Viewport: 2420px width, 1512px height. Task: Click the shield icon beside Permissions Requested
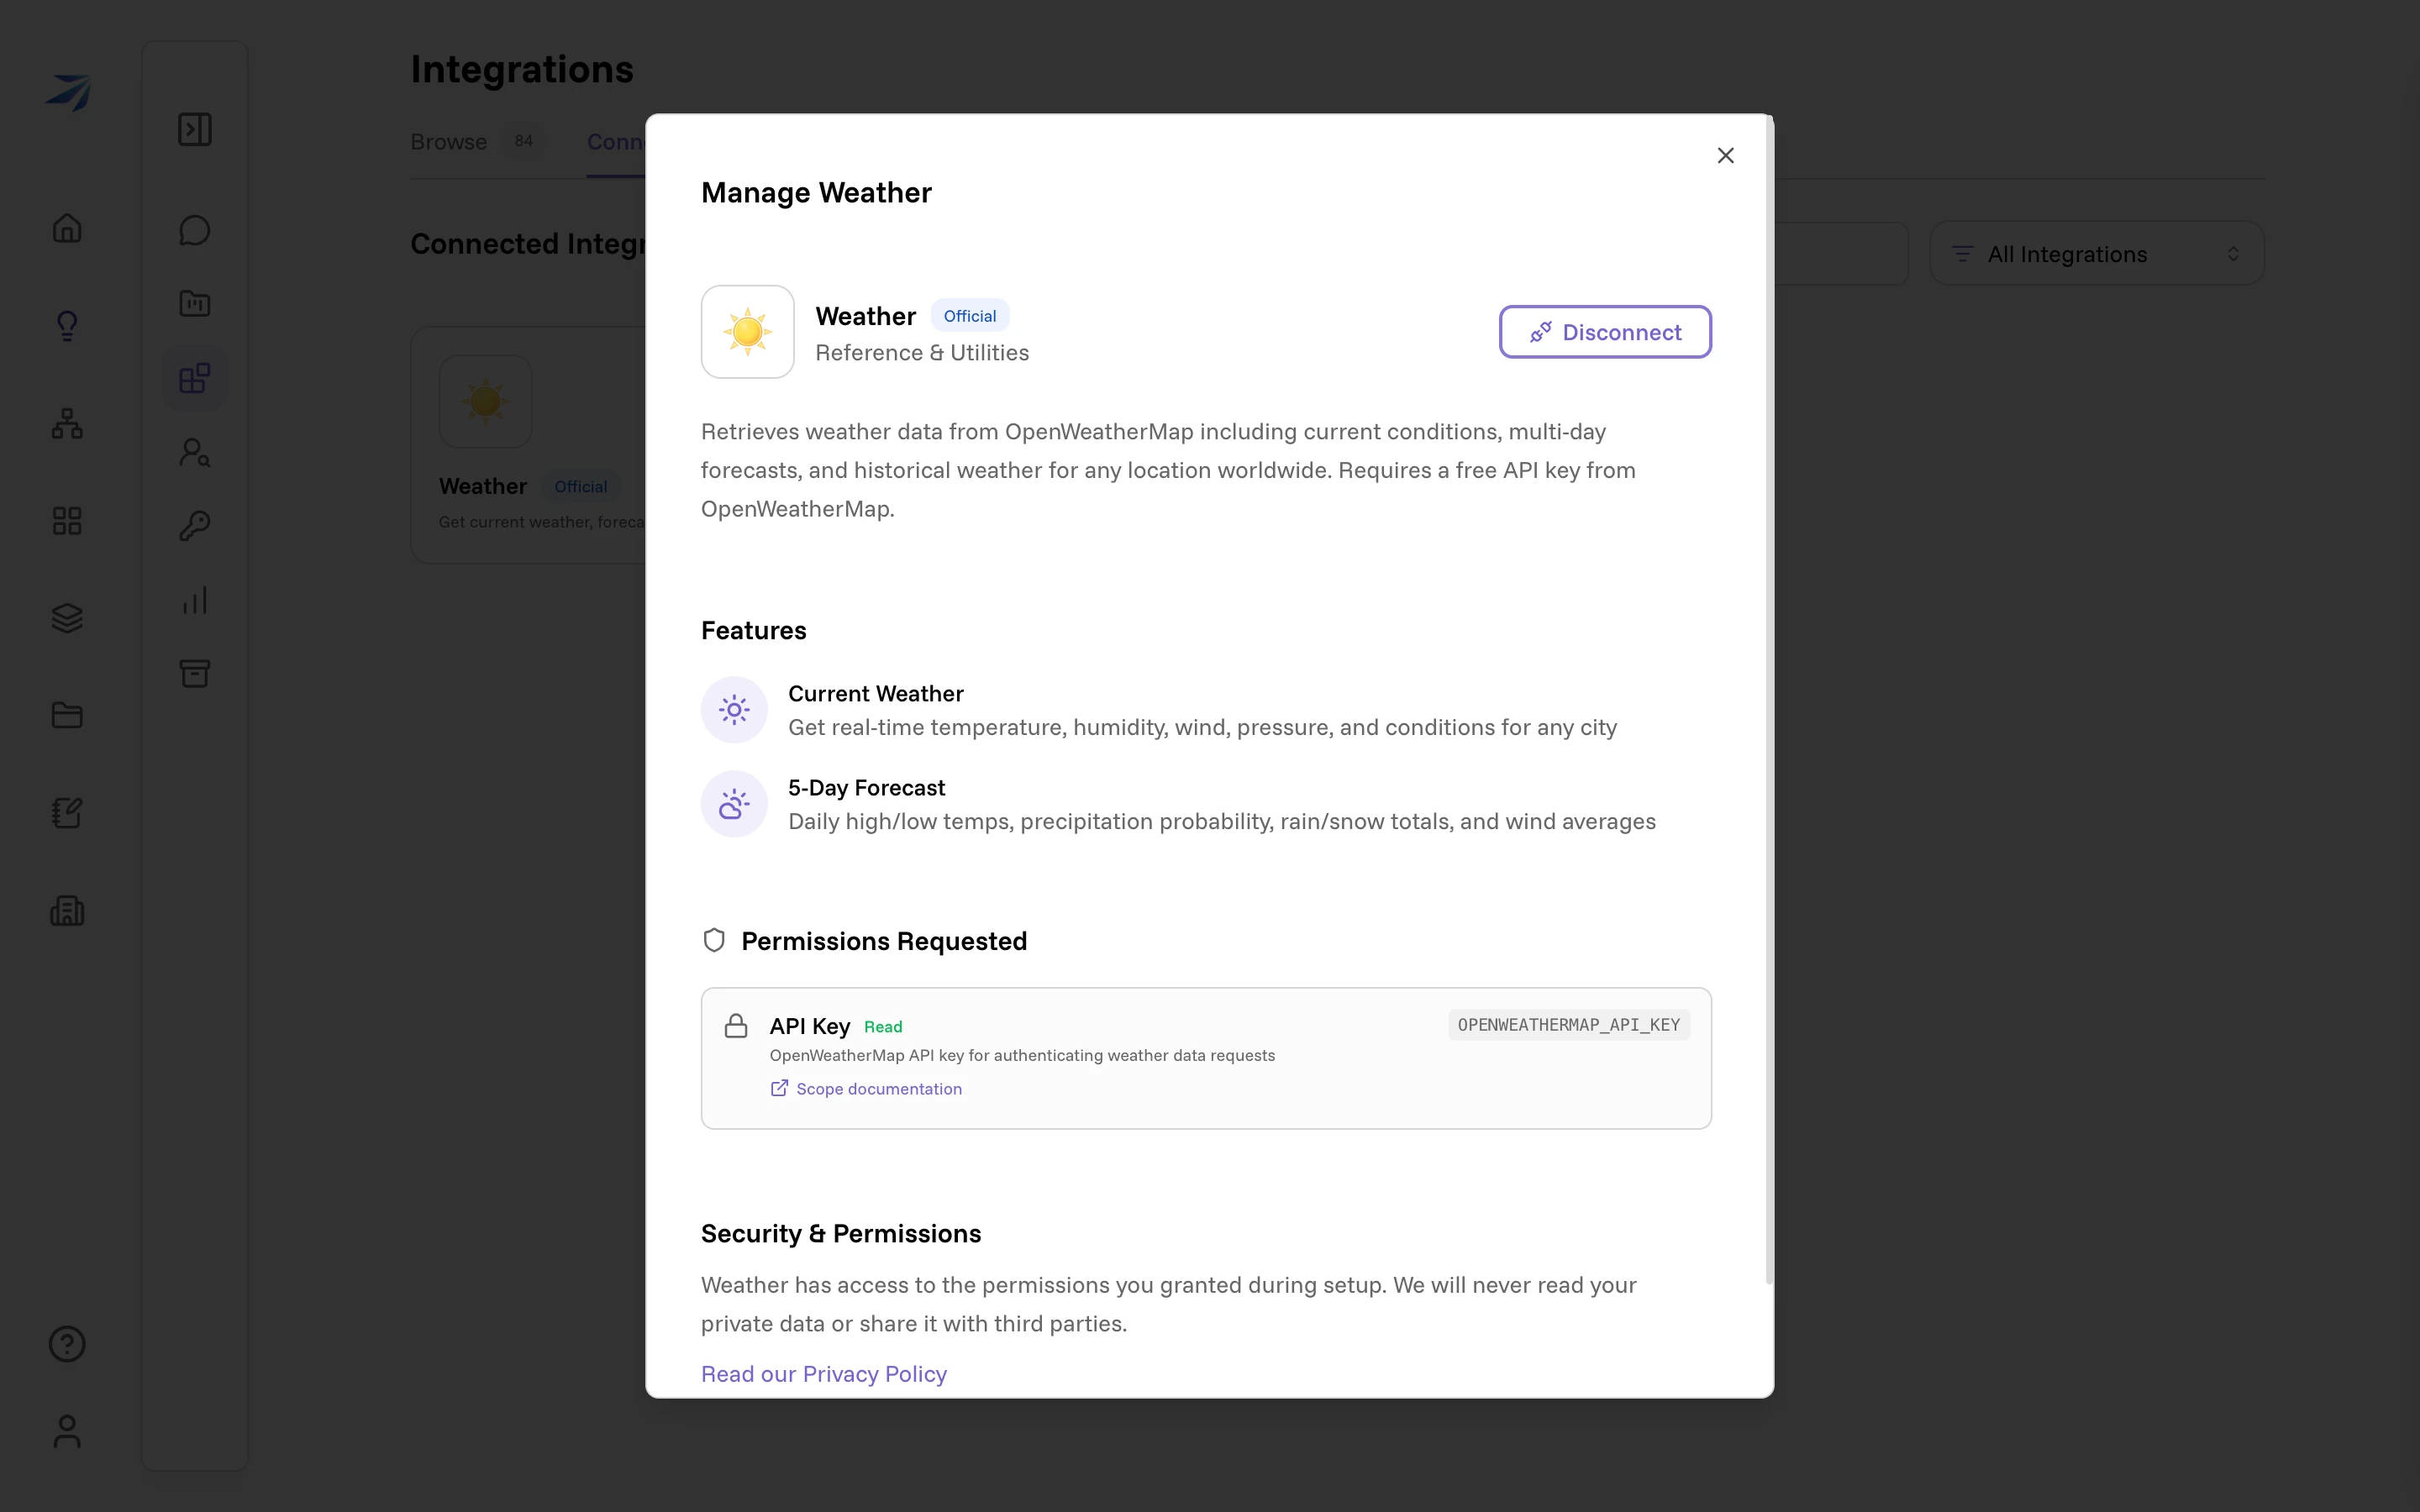(x=714, y=940)
